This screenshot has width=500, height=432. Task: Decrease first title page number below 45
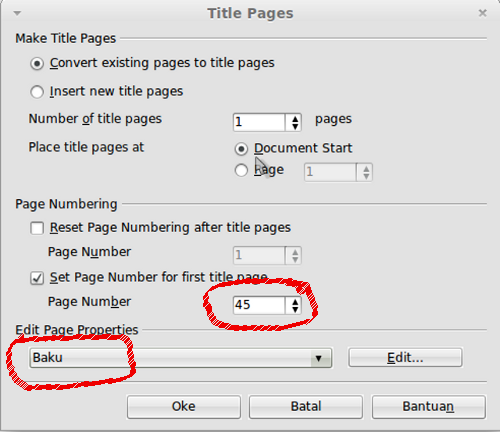click(x=295, y=309)
